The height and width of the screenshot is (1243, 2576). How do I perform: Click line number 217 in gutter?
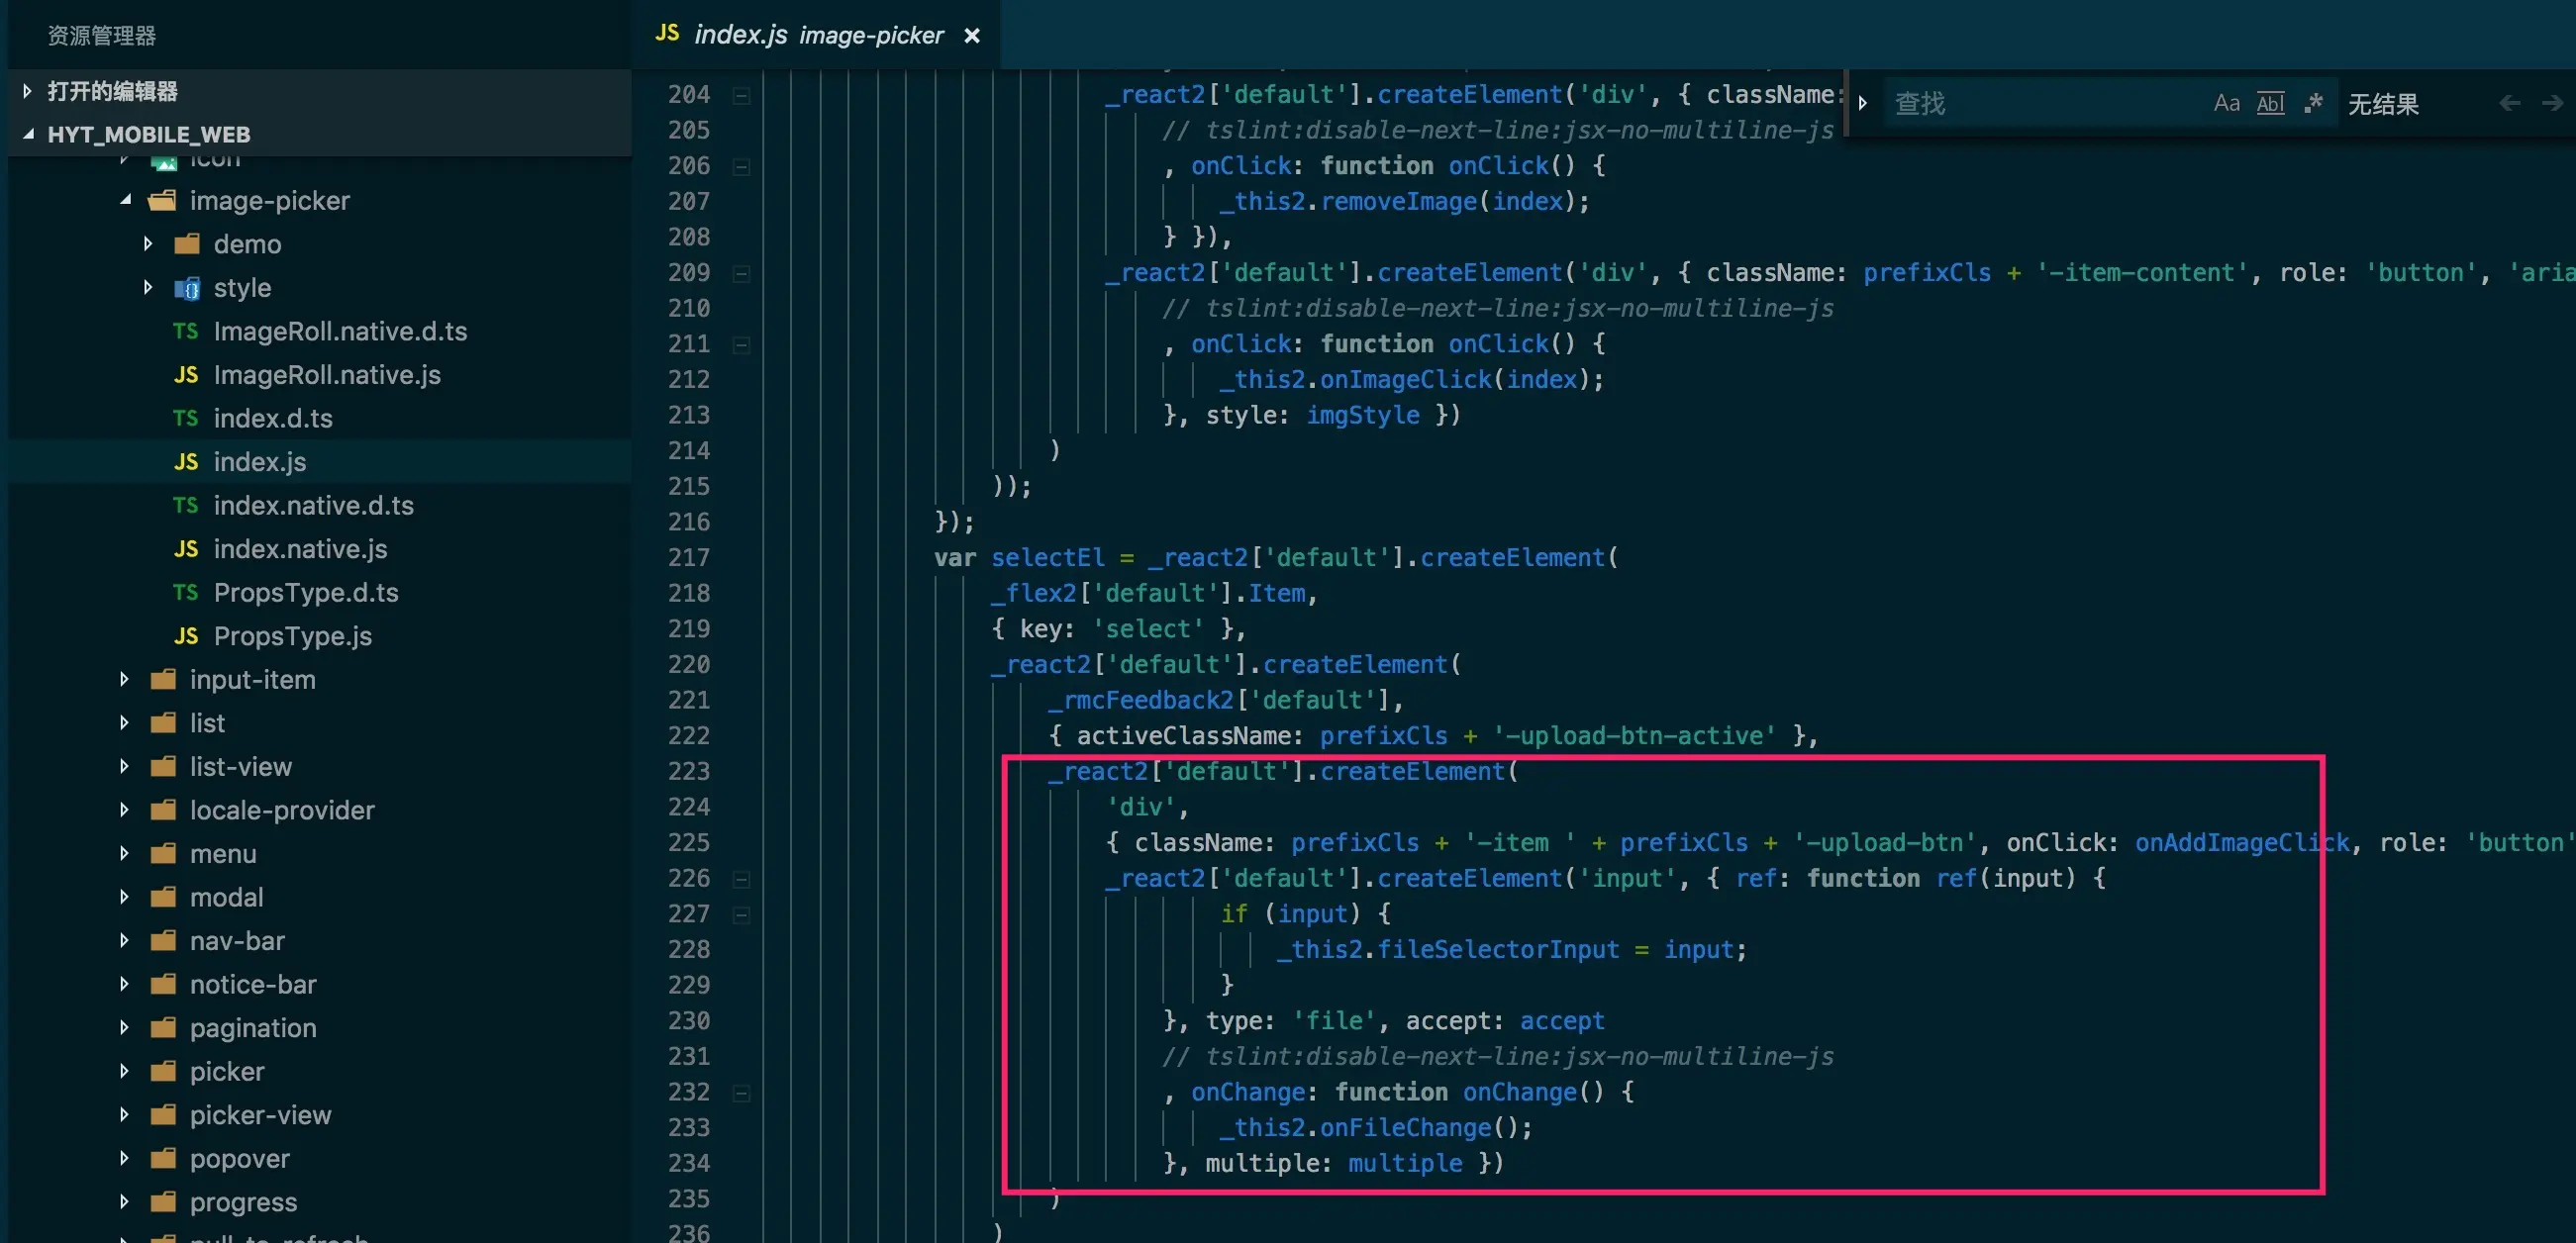(x=688, y=558)
